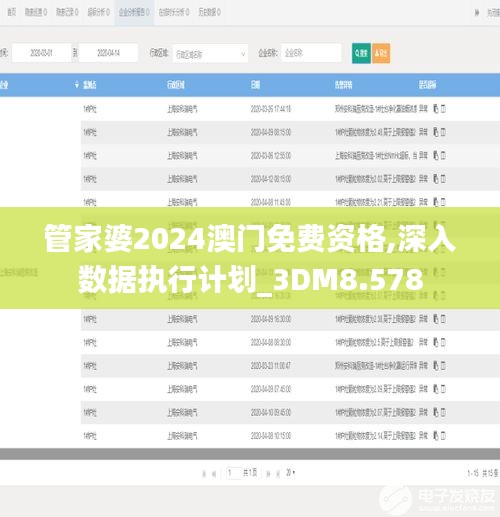Click the box icon in the 2020-04-09 07:45:00 row
This screenshot has height=517, width=500.
point(443,389)
